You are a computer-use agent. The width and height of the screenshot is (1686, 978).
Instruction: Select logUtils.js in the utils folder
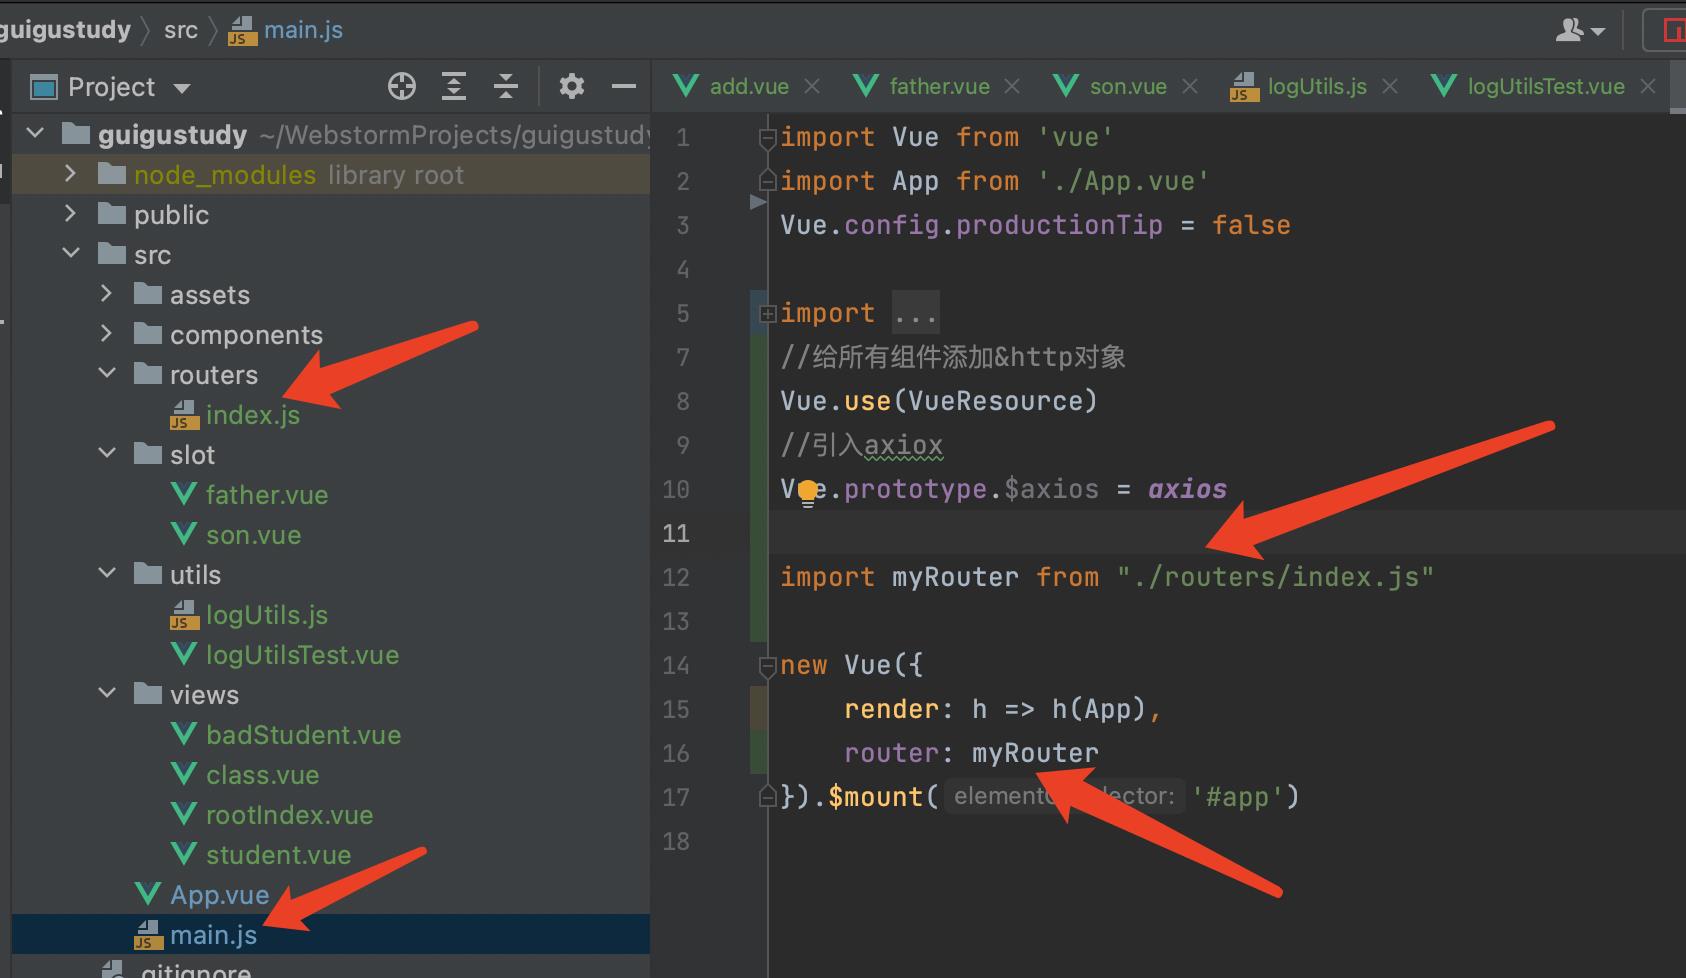tap(267, 615)
